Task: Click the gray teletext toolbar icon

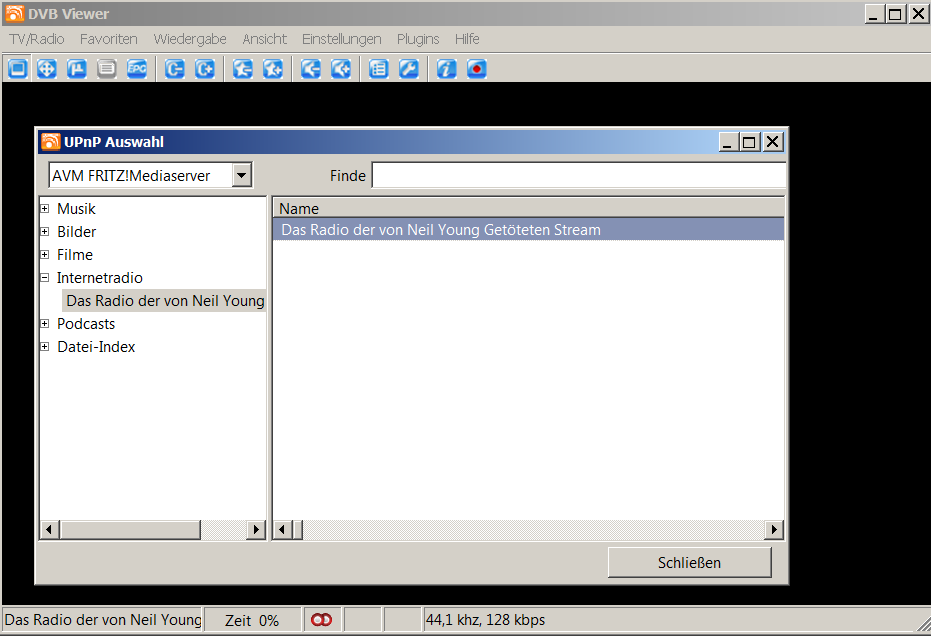Action: 107,69
